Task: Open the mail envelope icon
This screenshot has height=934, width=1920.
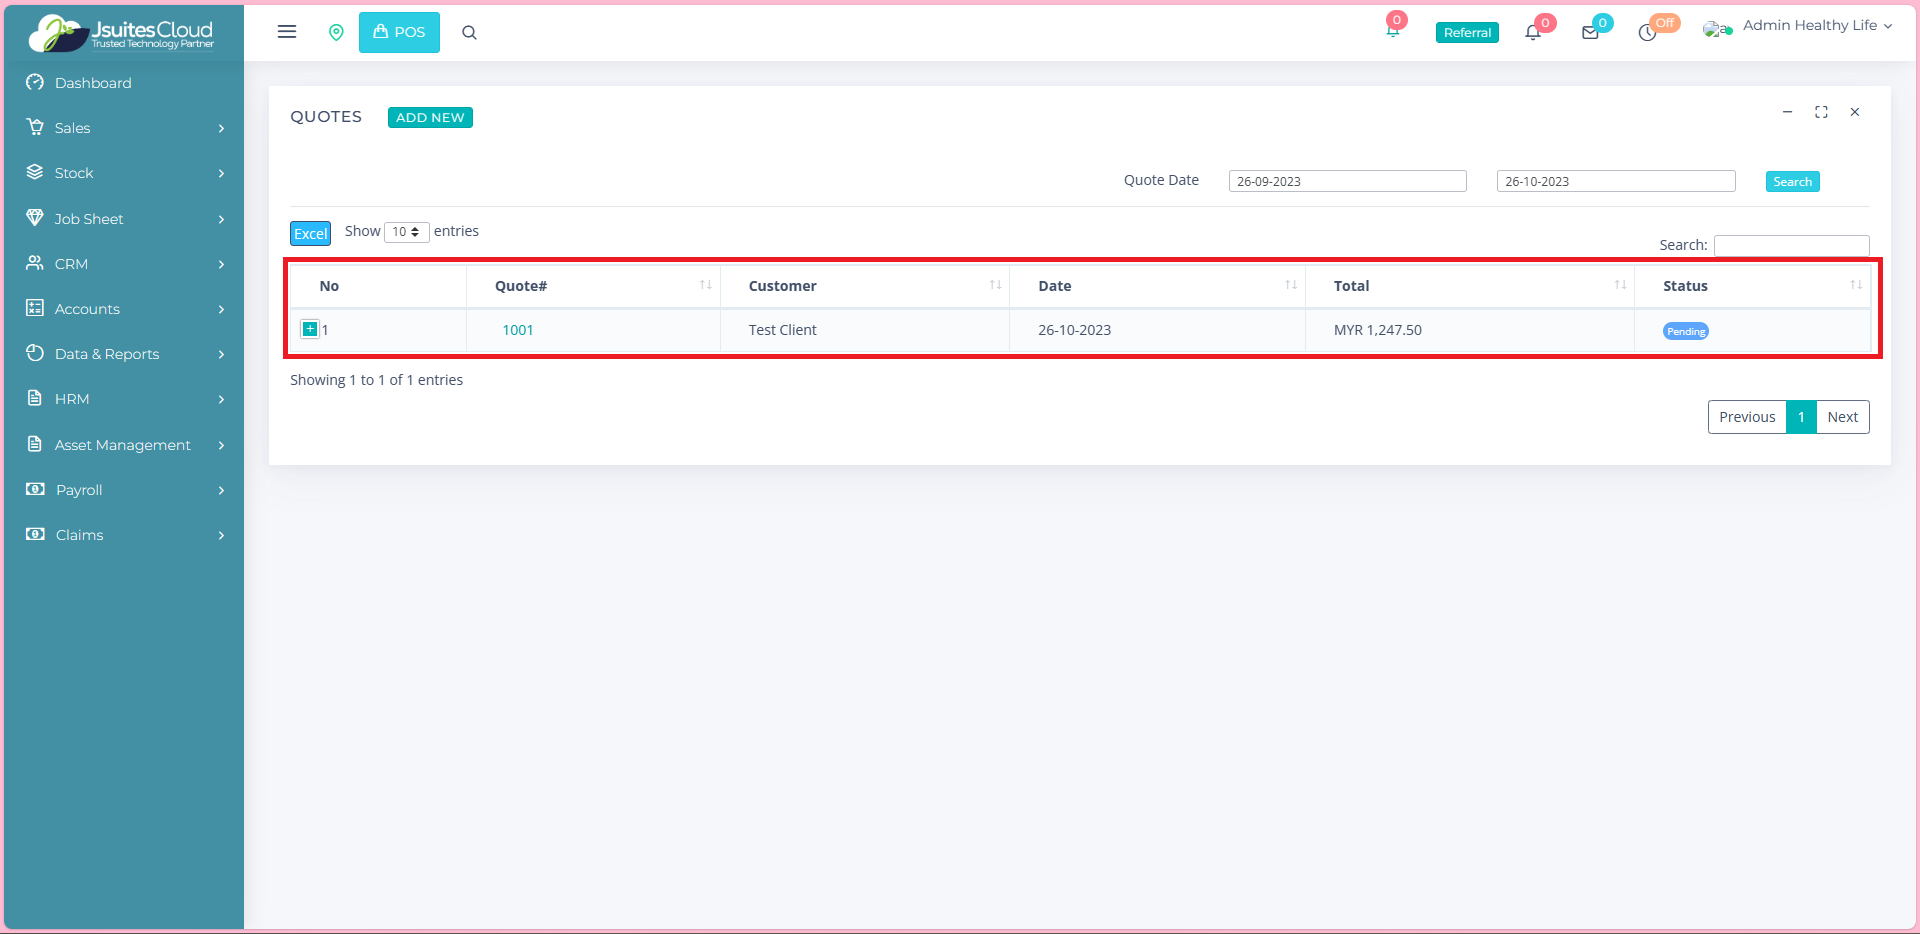Action: (1590, 33)
